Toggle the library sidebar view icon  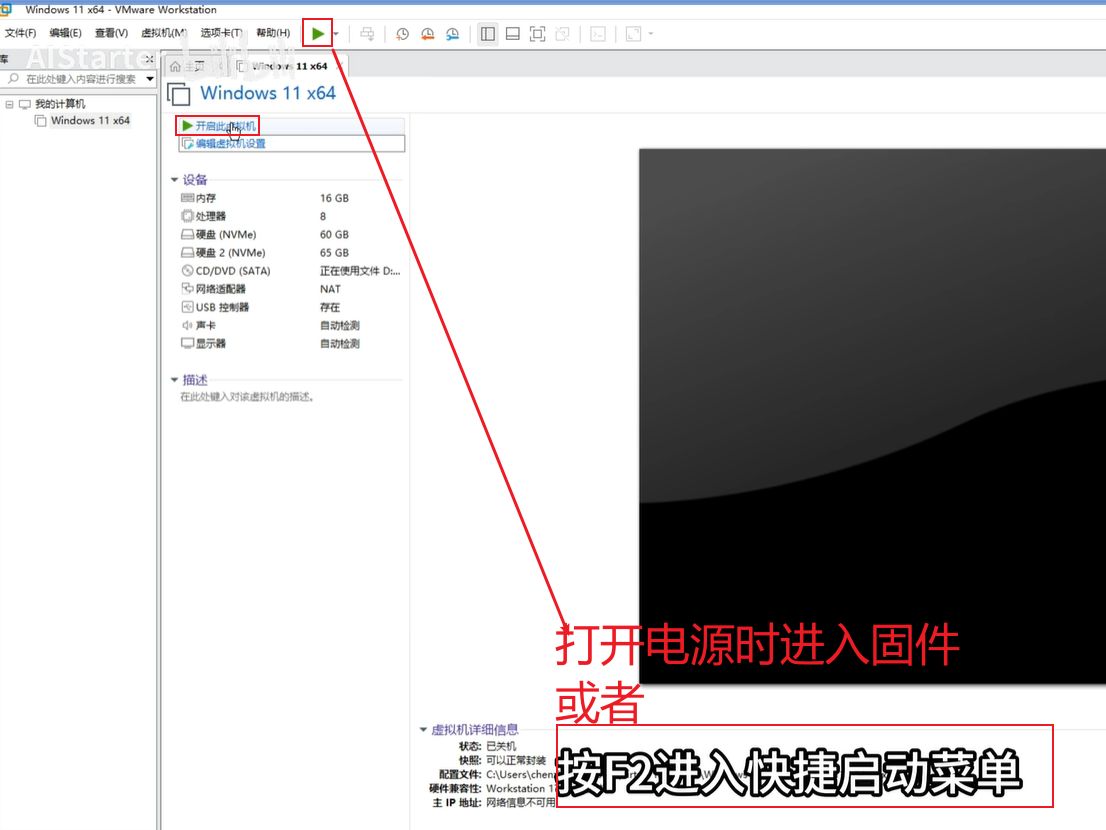pyautogui.click(x=487, y=34)
